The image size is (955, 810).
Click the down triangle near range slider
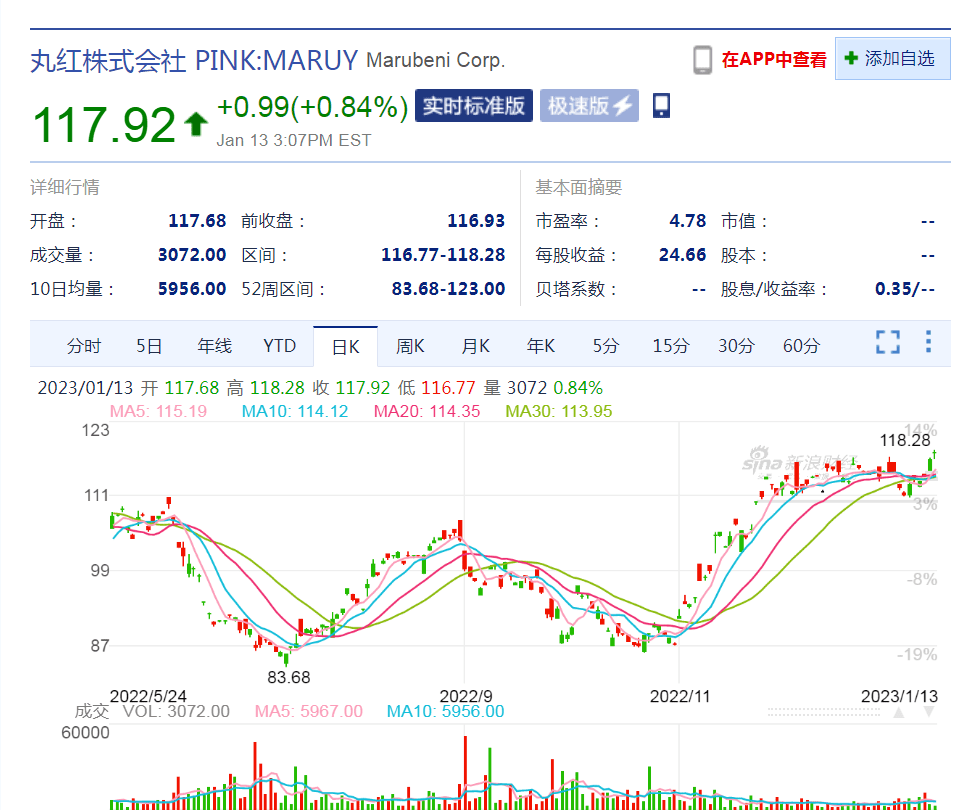pos(929,712)
